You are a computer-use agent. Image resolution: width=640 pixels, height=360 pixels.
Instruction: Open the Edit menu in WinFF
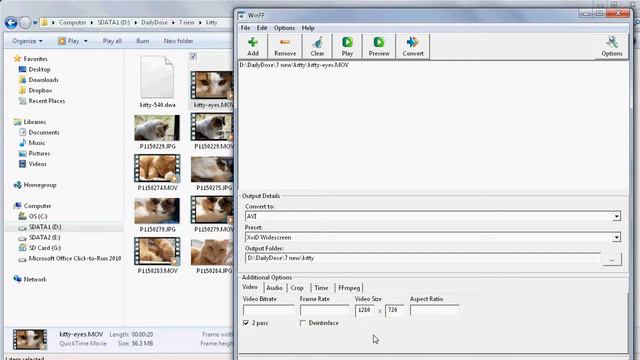coord(262,28)
